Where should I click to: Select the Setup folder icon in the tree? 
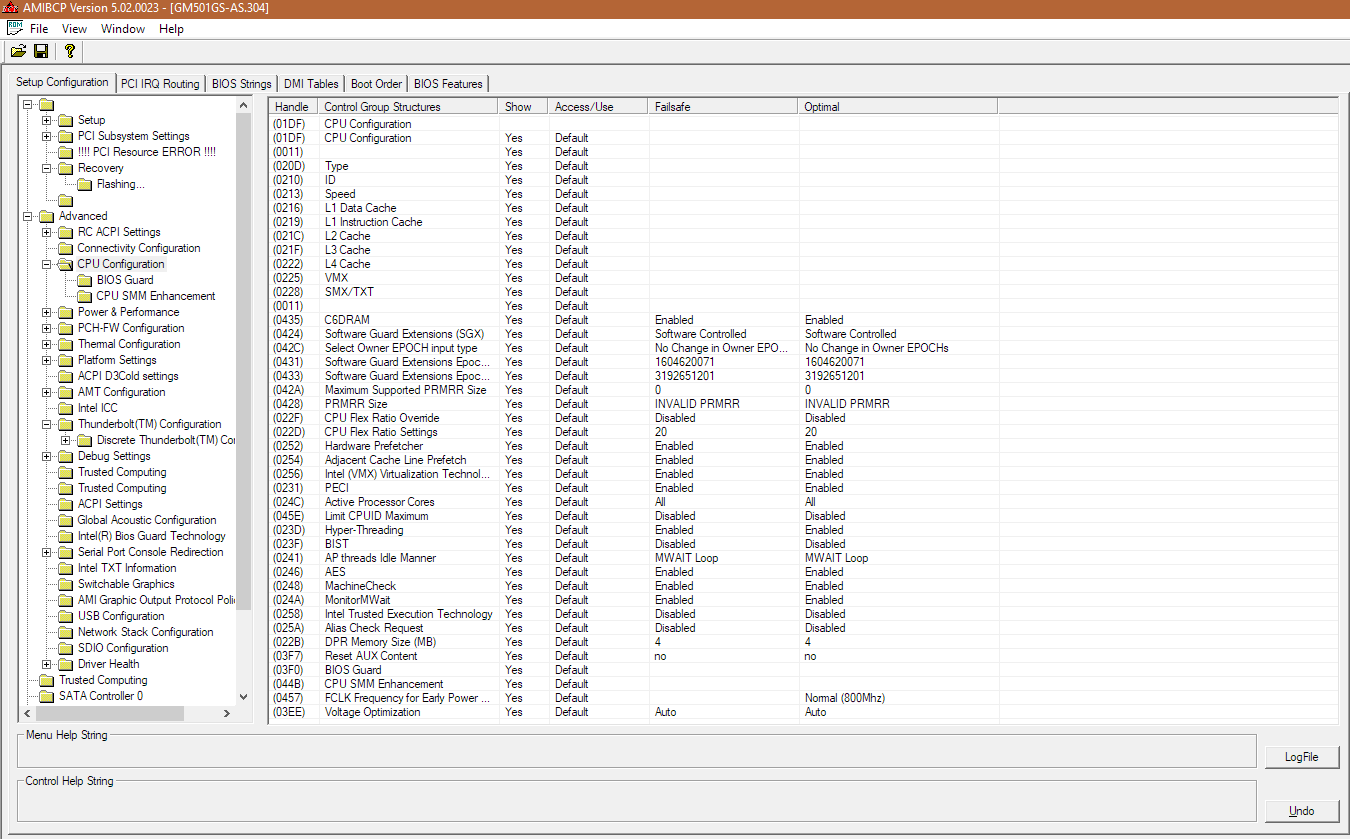(65, 120)
